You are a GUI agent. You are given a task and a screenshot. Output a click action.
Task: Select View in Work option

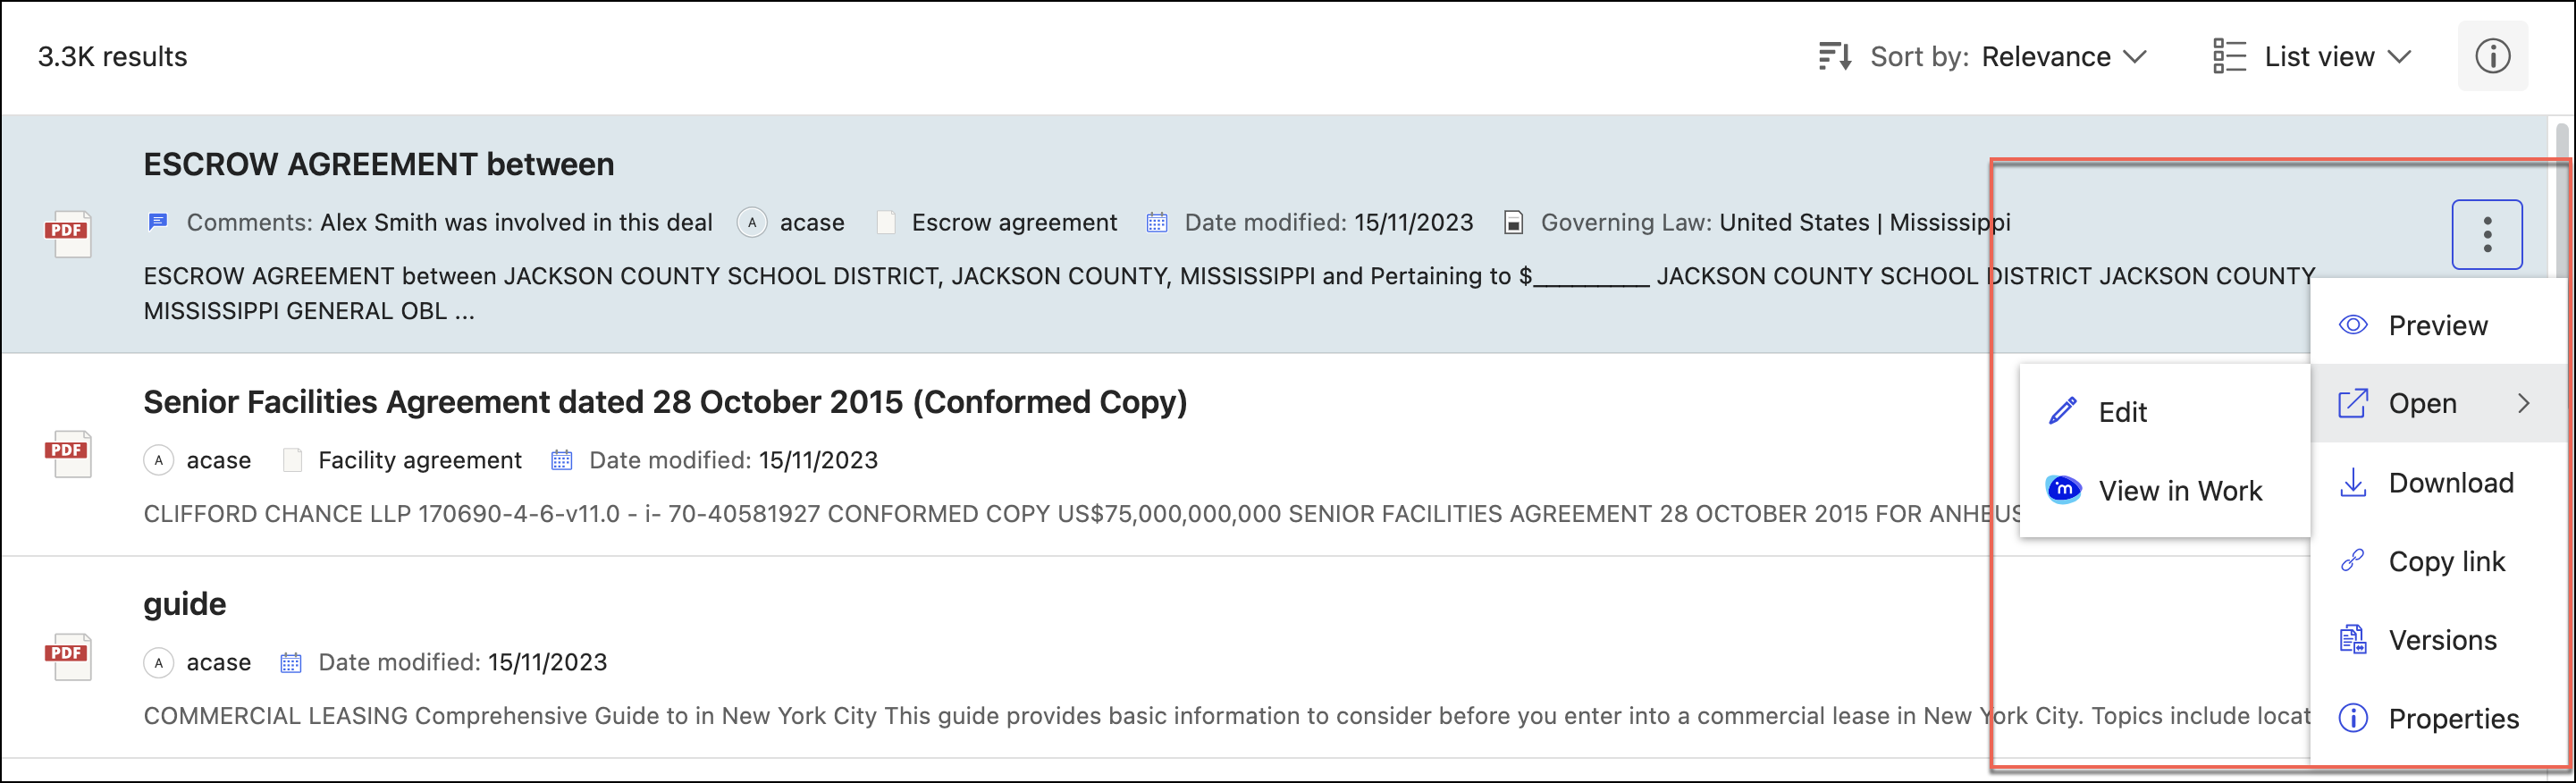tap(2179, 491)
